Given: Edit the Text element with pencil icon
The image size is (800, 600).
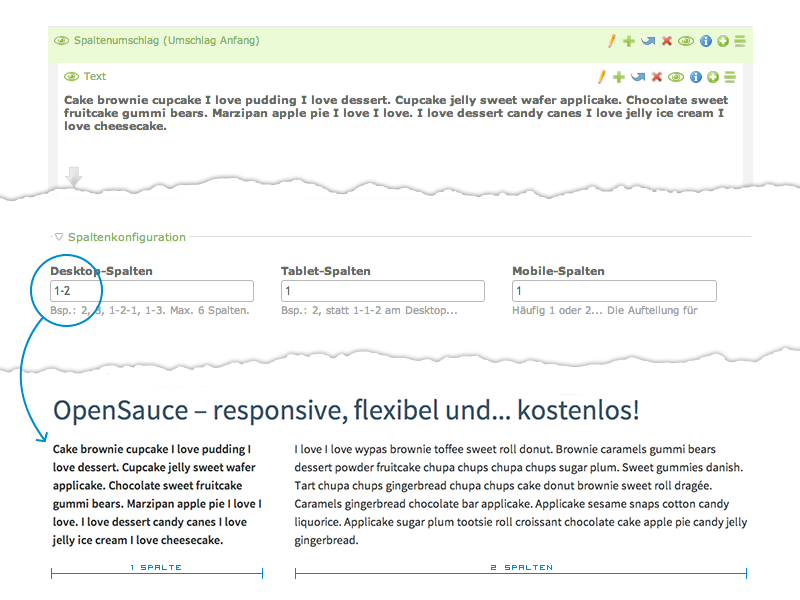Looking at the screenshot, I should coord(601,77).
